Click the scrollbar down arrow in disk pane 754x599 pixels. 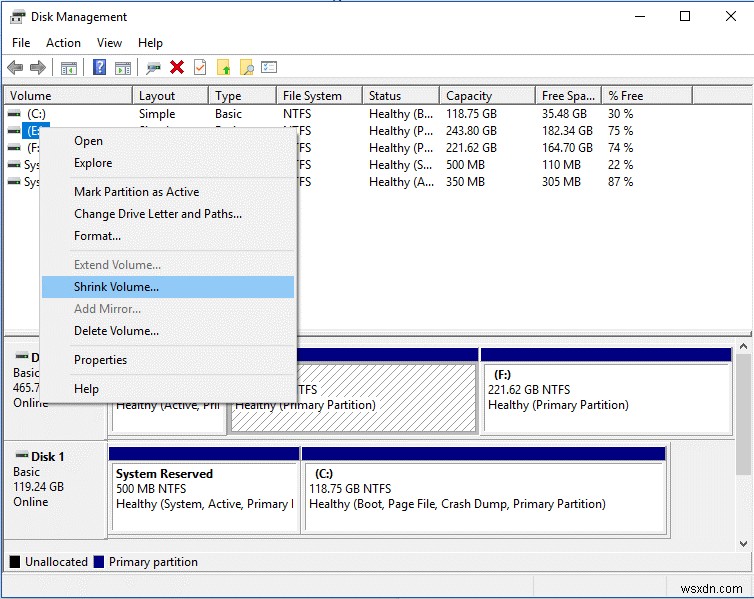pos(743,544)
